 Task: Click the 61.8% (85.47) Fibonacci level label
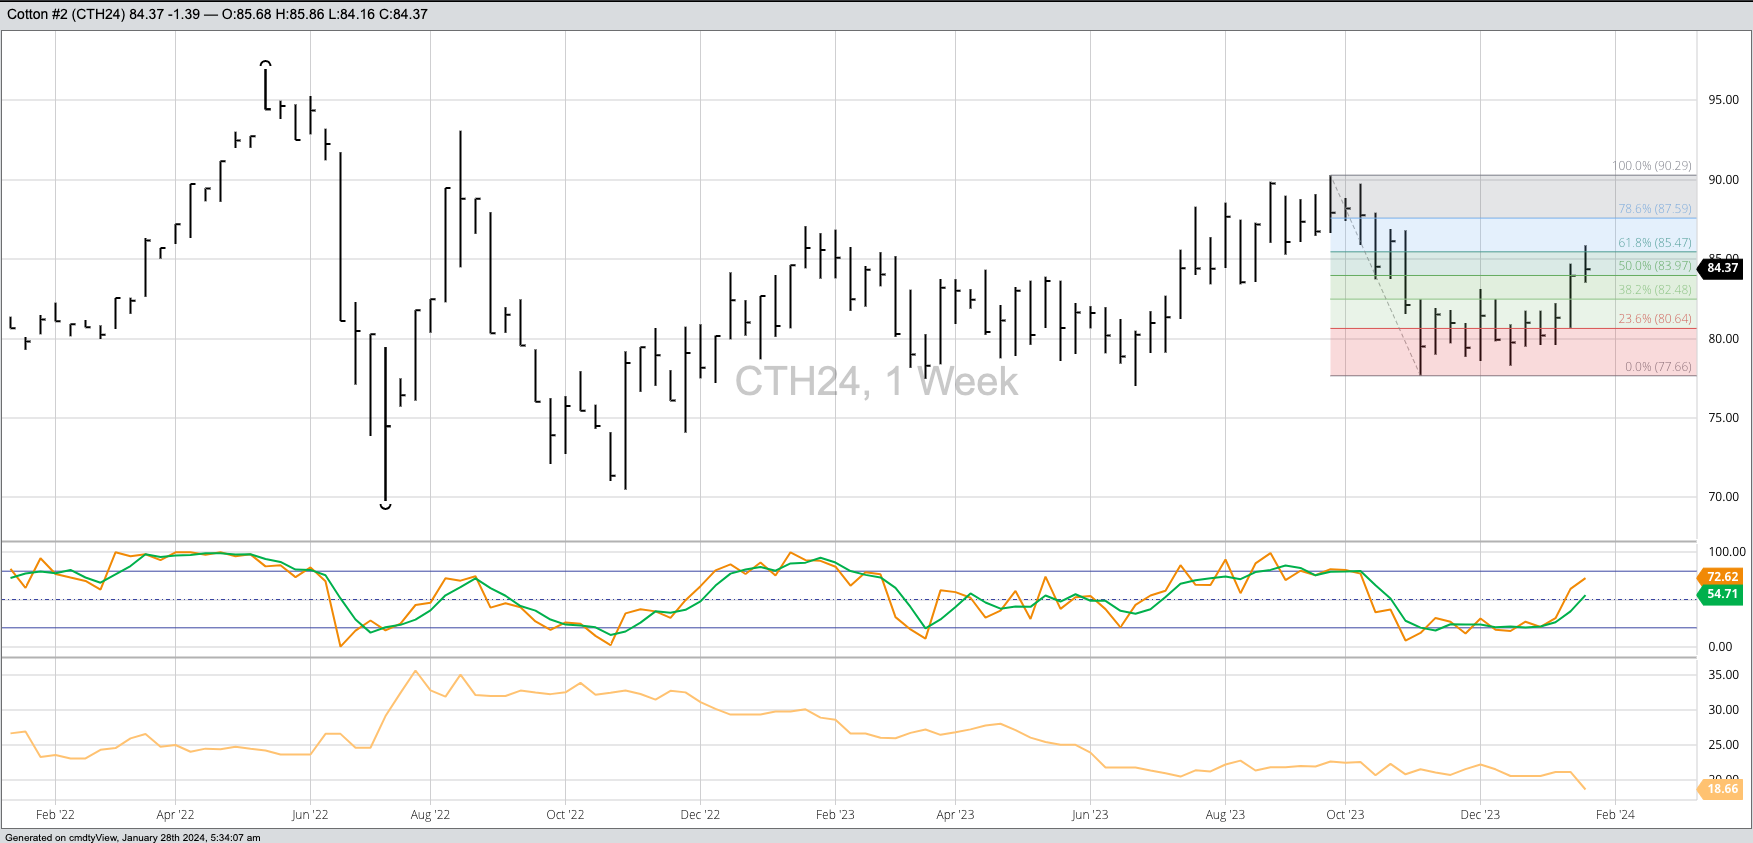pyautogui.click(x=1654, y=243)
